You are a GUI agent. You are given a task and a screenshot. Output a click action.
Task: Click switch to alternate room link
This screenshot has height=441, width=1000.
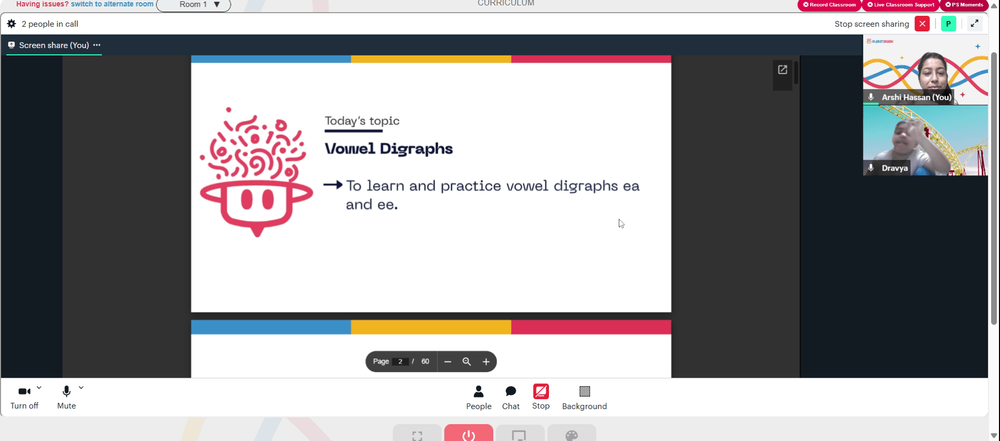point(112,4)
